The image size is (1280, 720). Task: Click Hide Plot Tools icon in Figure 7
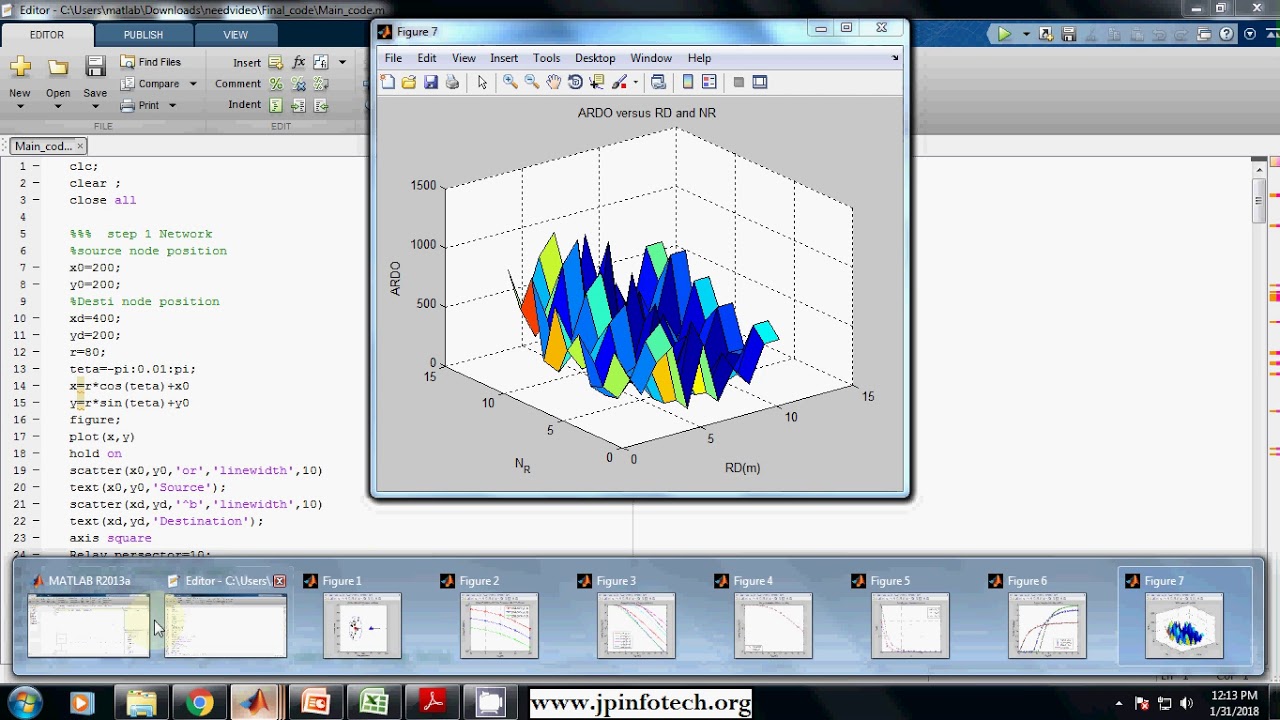pos(739,82)
